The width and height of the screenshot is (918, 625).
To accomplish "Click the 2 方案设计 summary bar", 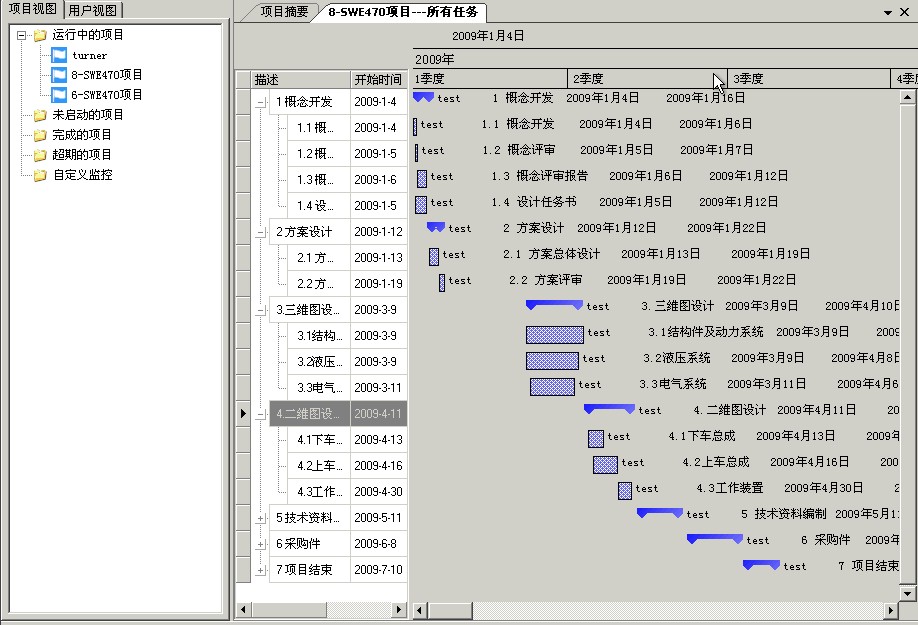I will pos(436,226).
